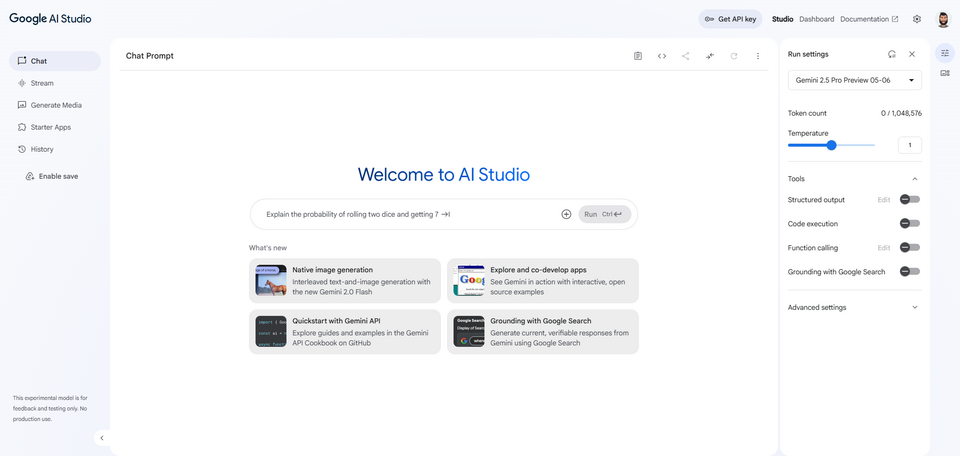The width and height of the screenshot is (960, 456).
Task: Click the What's new label
Action: coord(268,248)
